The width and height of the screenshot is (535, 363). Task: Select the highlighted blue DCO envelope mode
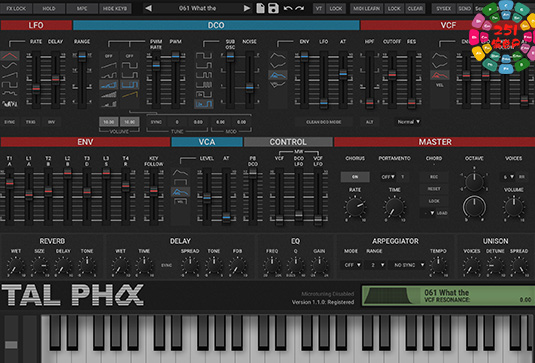click(x=277, y=75)
